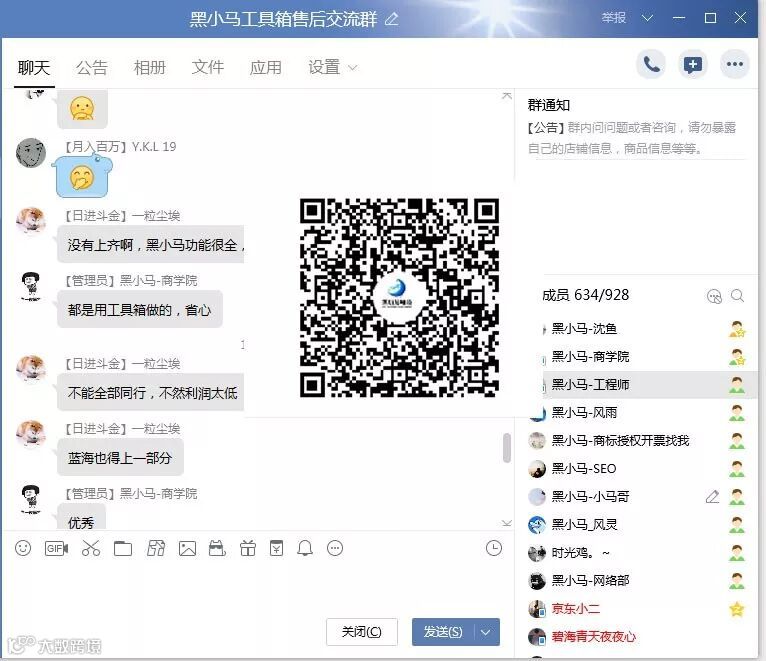Viewport: 766px width, 661px height.
Task: Click the message 蓝海也得上一部分
Action: click(120, 458)
